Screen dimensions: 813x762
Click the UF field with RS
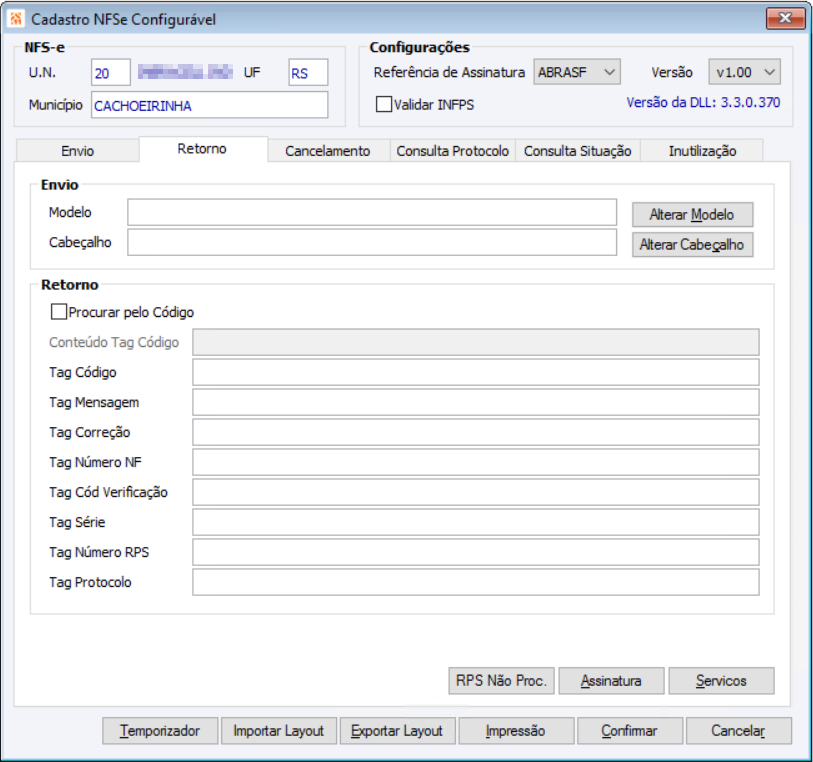tap(308, 73)
